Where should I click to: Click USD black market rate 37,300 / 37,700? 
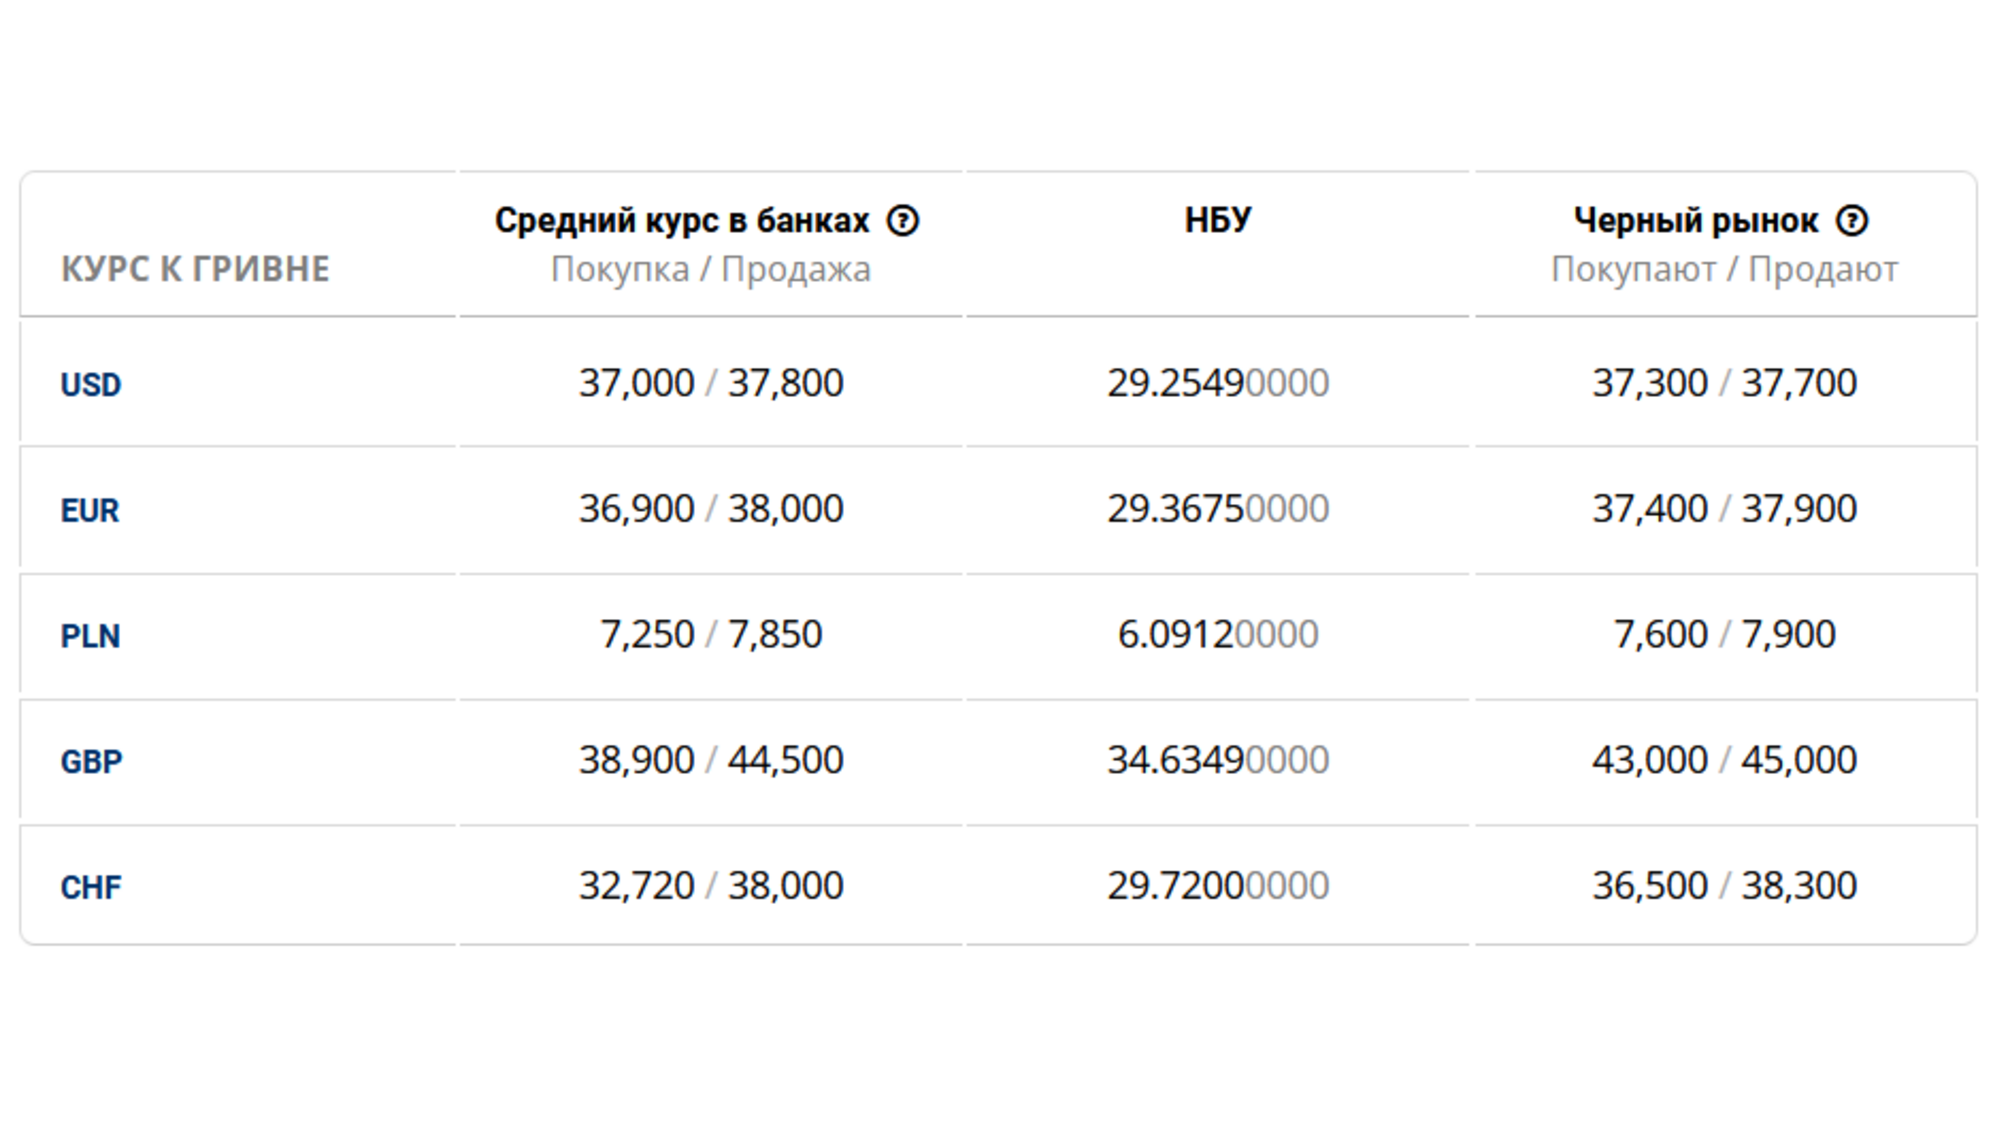point(1724,383)
